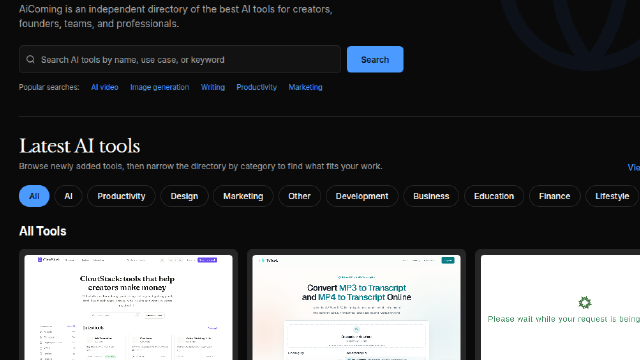This screenshot has height=360, width=640.
Task: Click the magnifier icon in the search box
Action: coord(31,60)
